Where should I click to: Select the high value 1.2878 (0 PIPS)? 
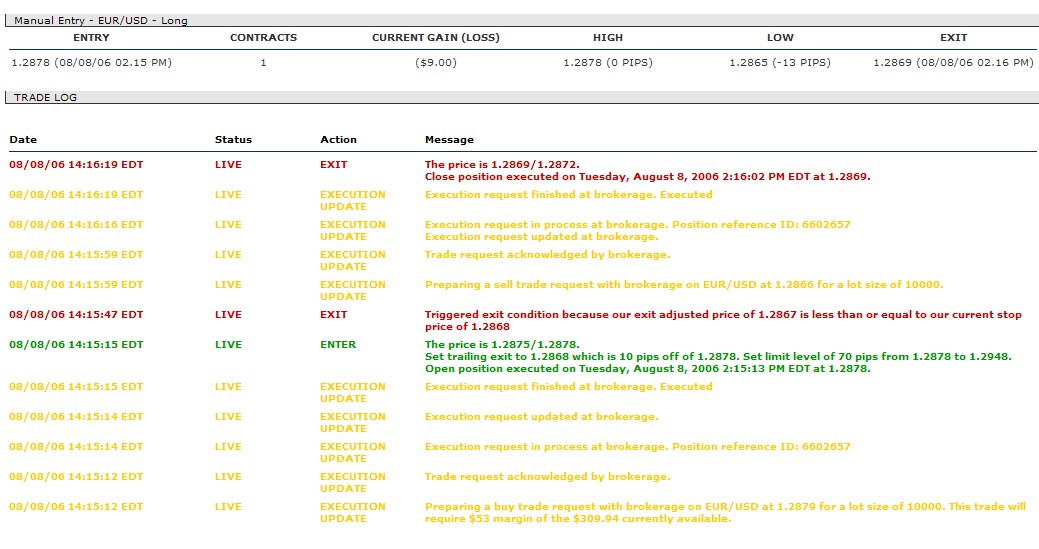[608, 62]
